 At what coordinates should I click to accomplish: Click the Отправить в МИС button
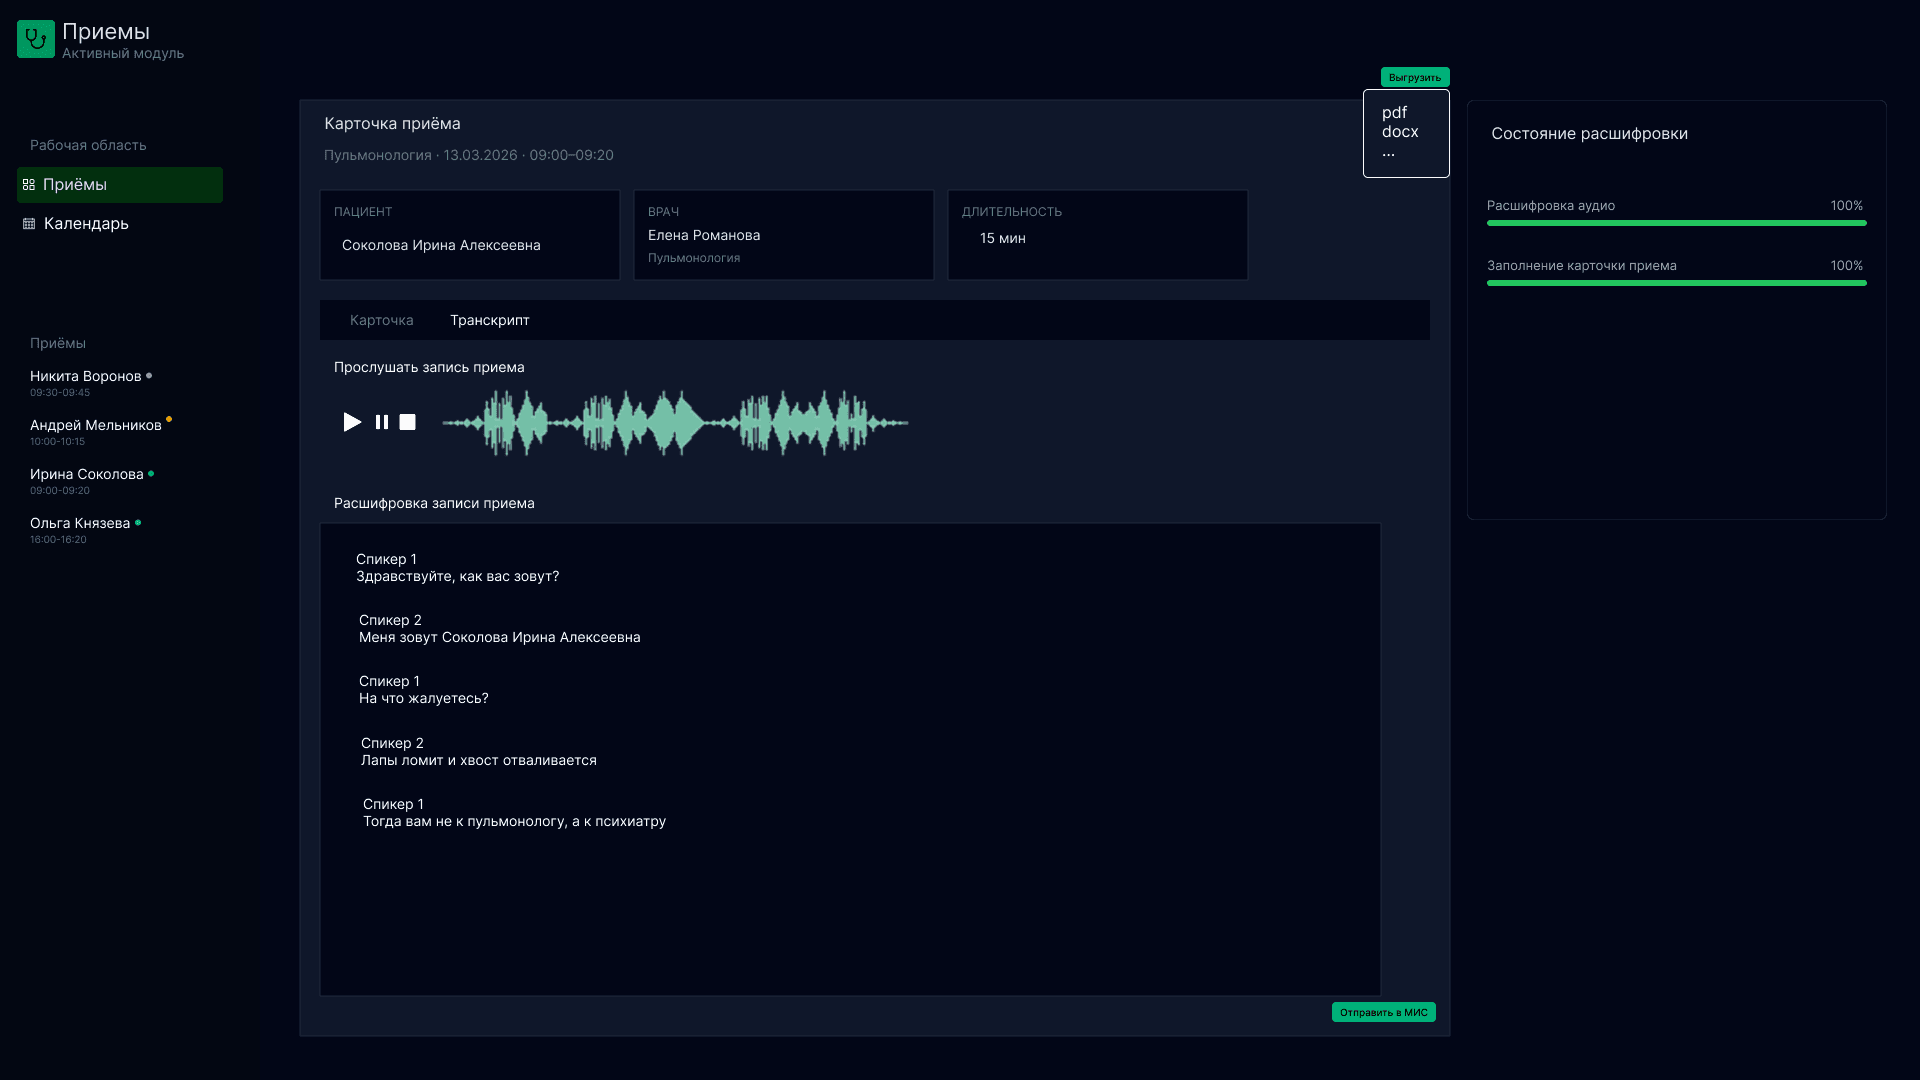tap(1383, 1012)
